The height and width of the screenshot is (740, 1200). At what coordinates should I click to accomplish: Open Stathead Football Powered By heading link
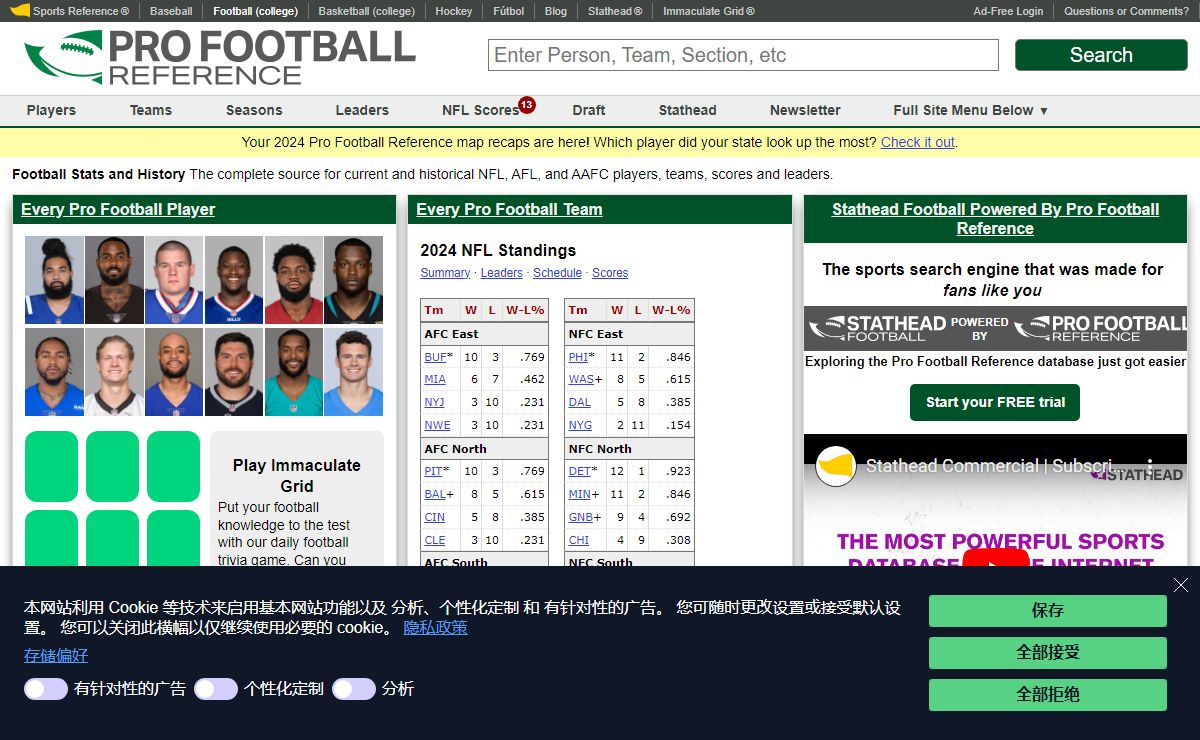pos(995,219)
